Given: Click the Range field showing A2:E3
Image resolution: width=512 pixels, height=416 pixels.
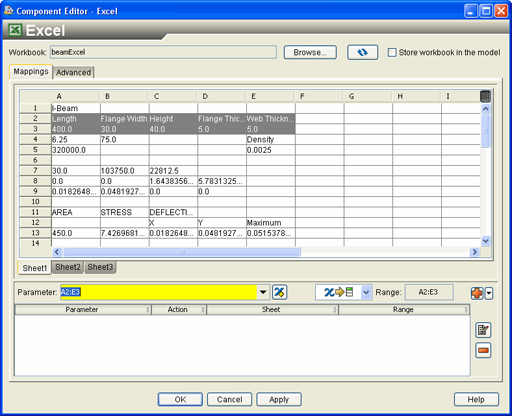Looking at the screenshot, I should (x=429, y=292).
